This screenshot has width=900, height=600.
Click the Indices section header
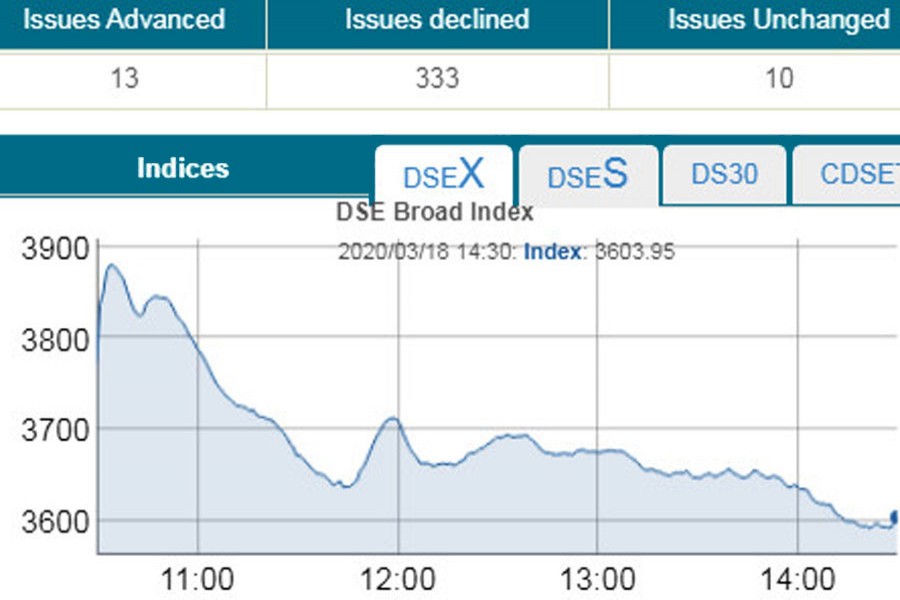[x=183, y=169]
